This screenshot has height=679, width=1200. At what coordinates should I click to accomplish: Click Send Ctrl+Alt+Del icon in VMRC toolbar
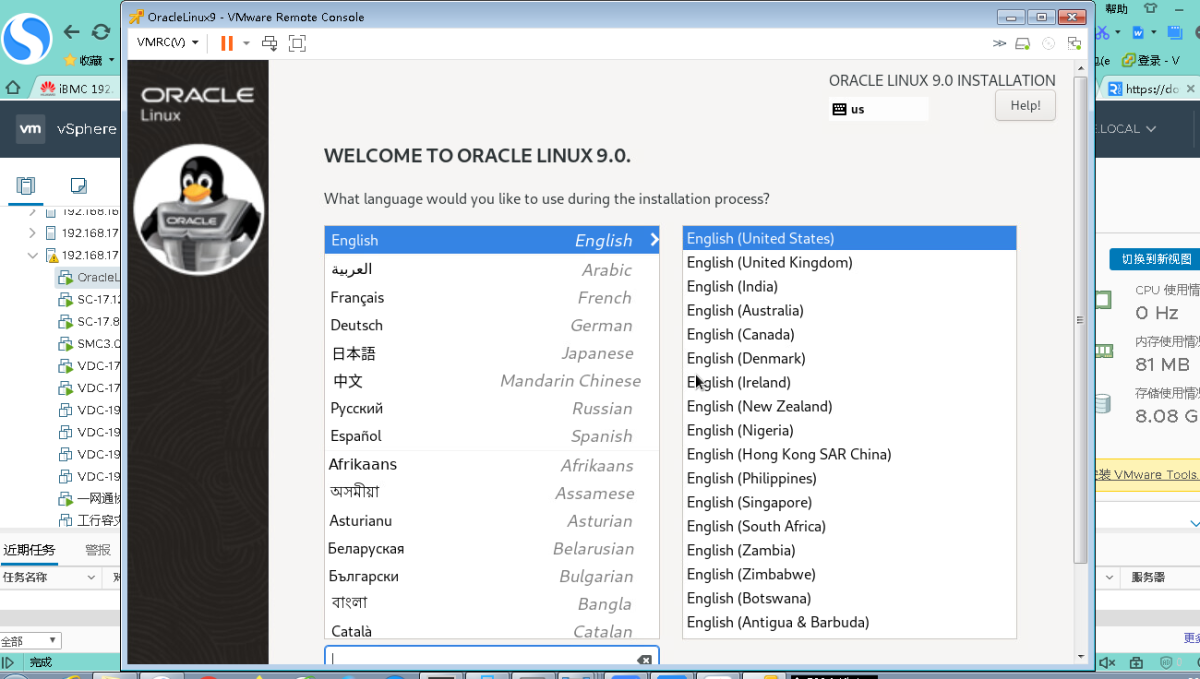pos(269,43)
